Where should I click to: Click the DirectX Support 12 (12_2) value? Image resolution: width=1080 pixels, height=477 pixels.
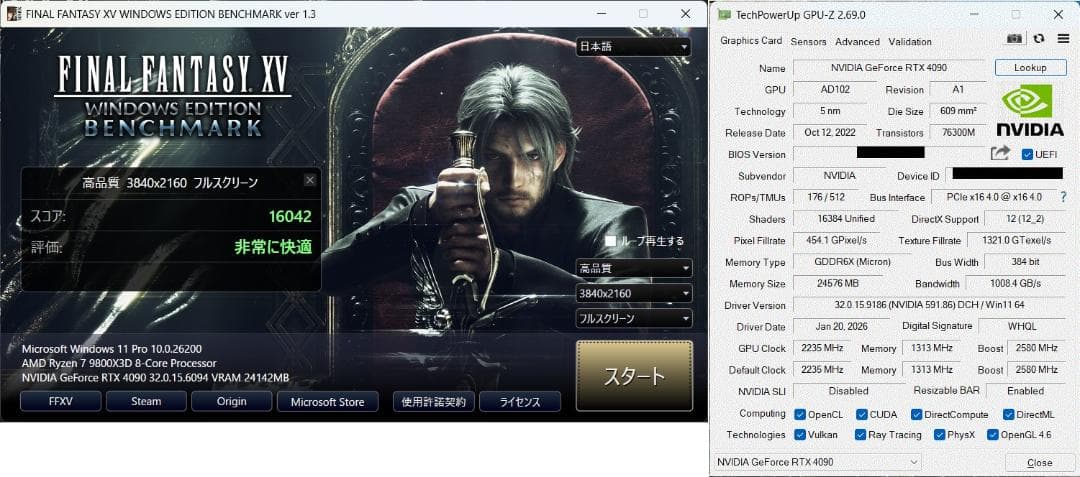(1025, 218)
